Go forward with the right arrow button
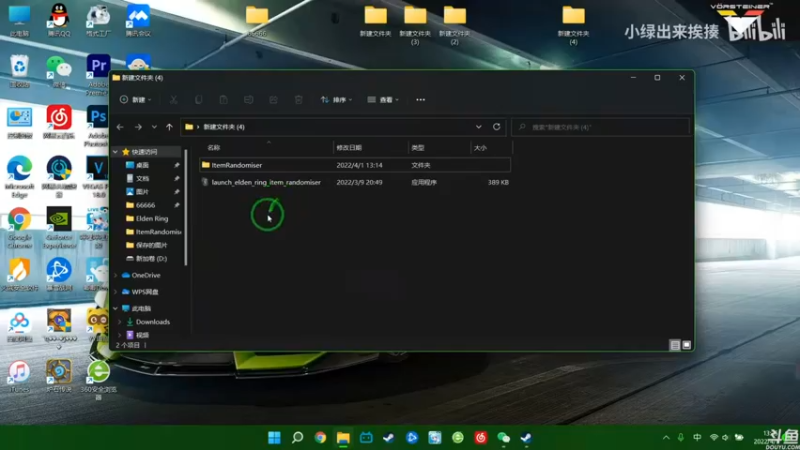This screenshot has height=450, width=800. (x=138, y=127)
